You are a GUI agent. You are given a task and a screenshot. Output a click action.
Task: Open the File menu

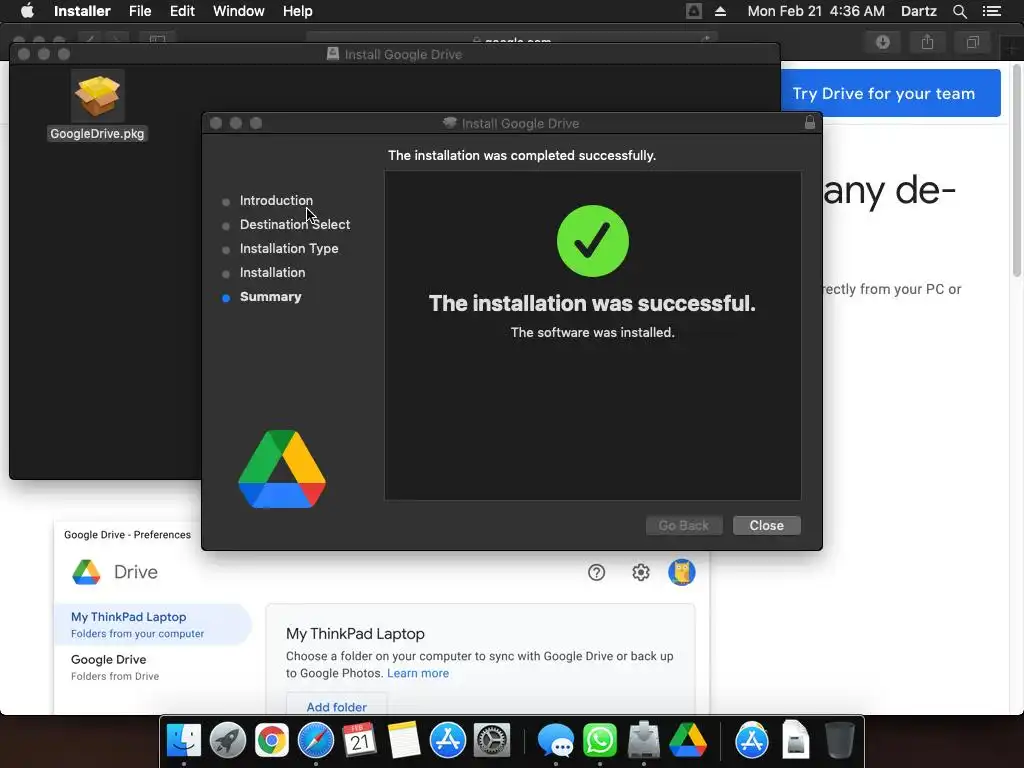tap(140, 11)
